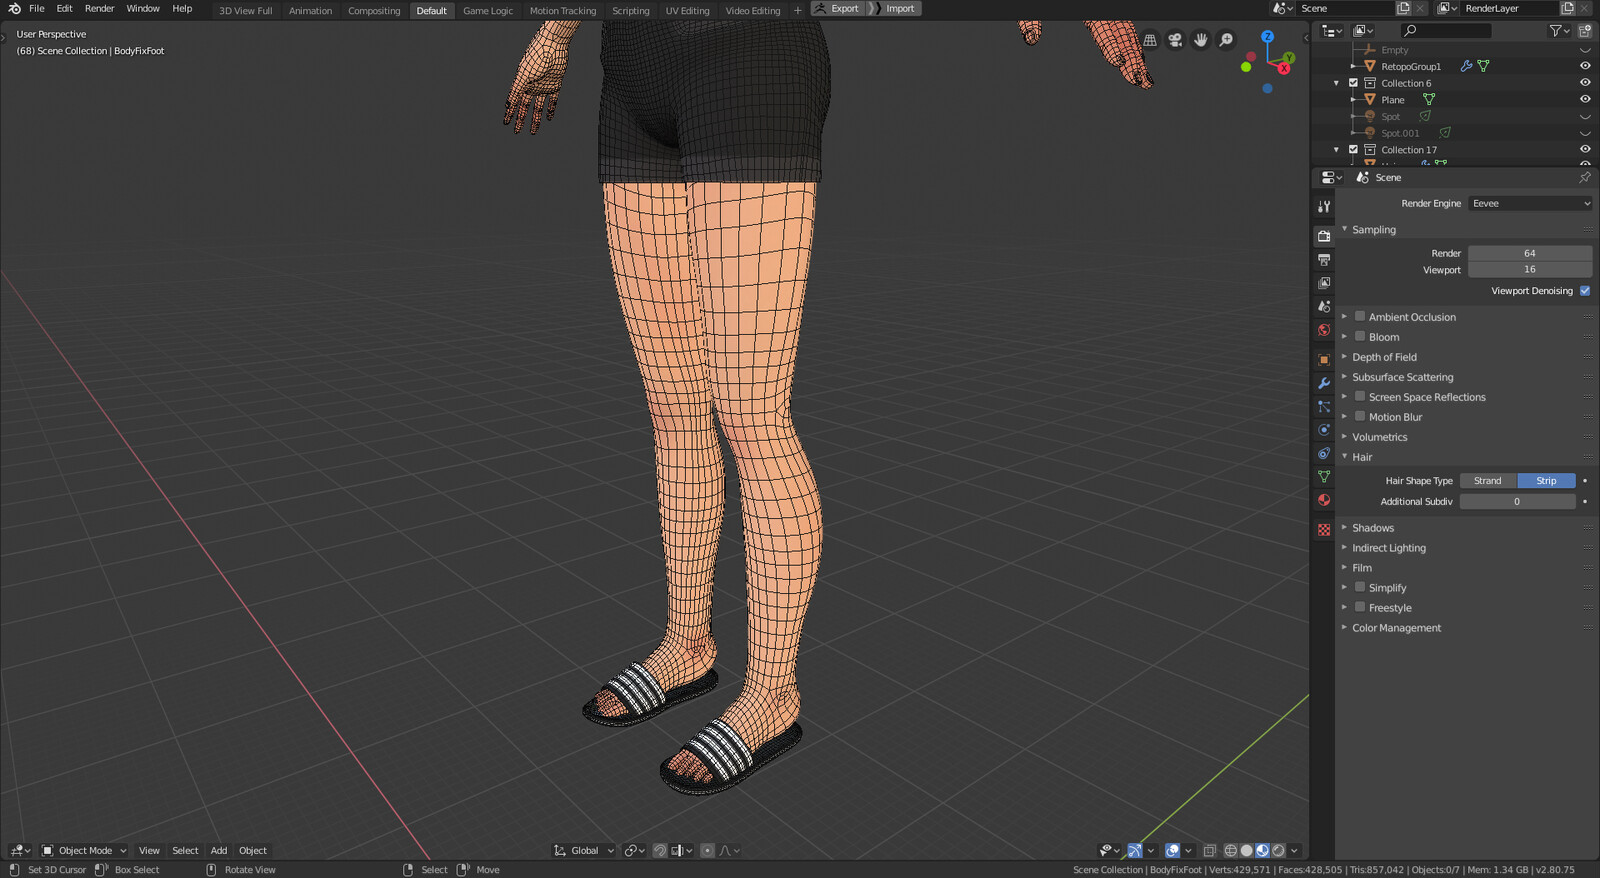Open the Object Mode dropdown

(x=84, y=851)
